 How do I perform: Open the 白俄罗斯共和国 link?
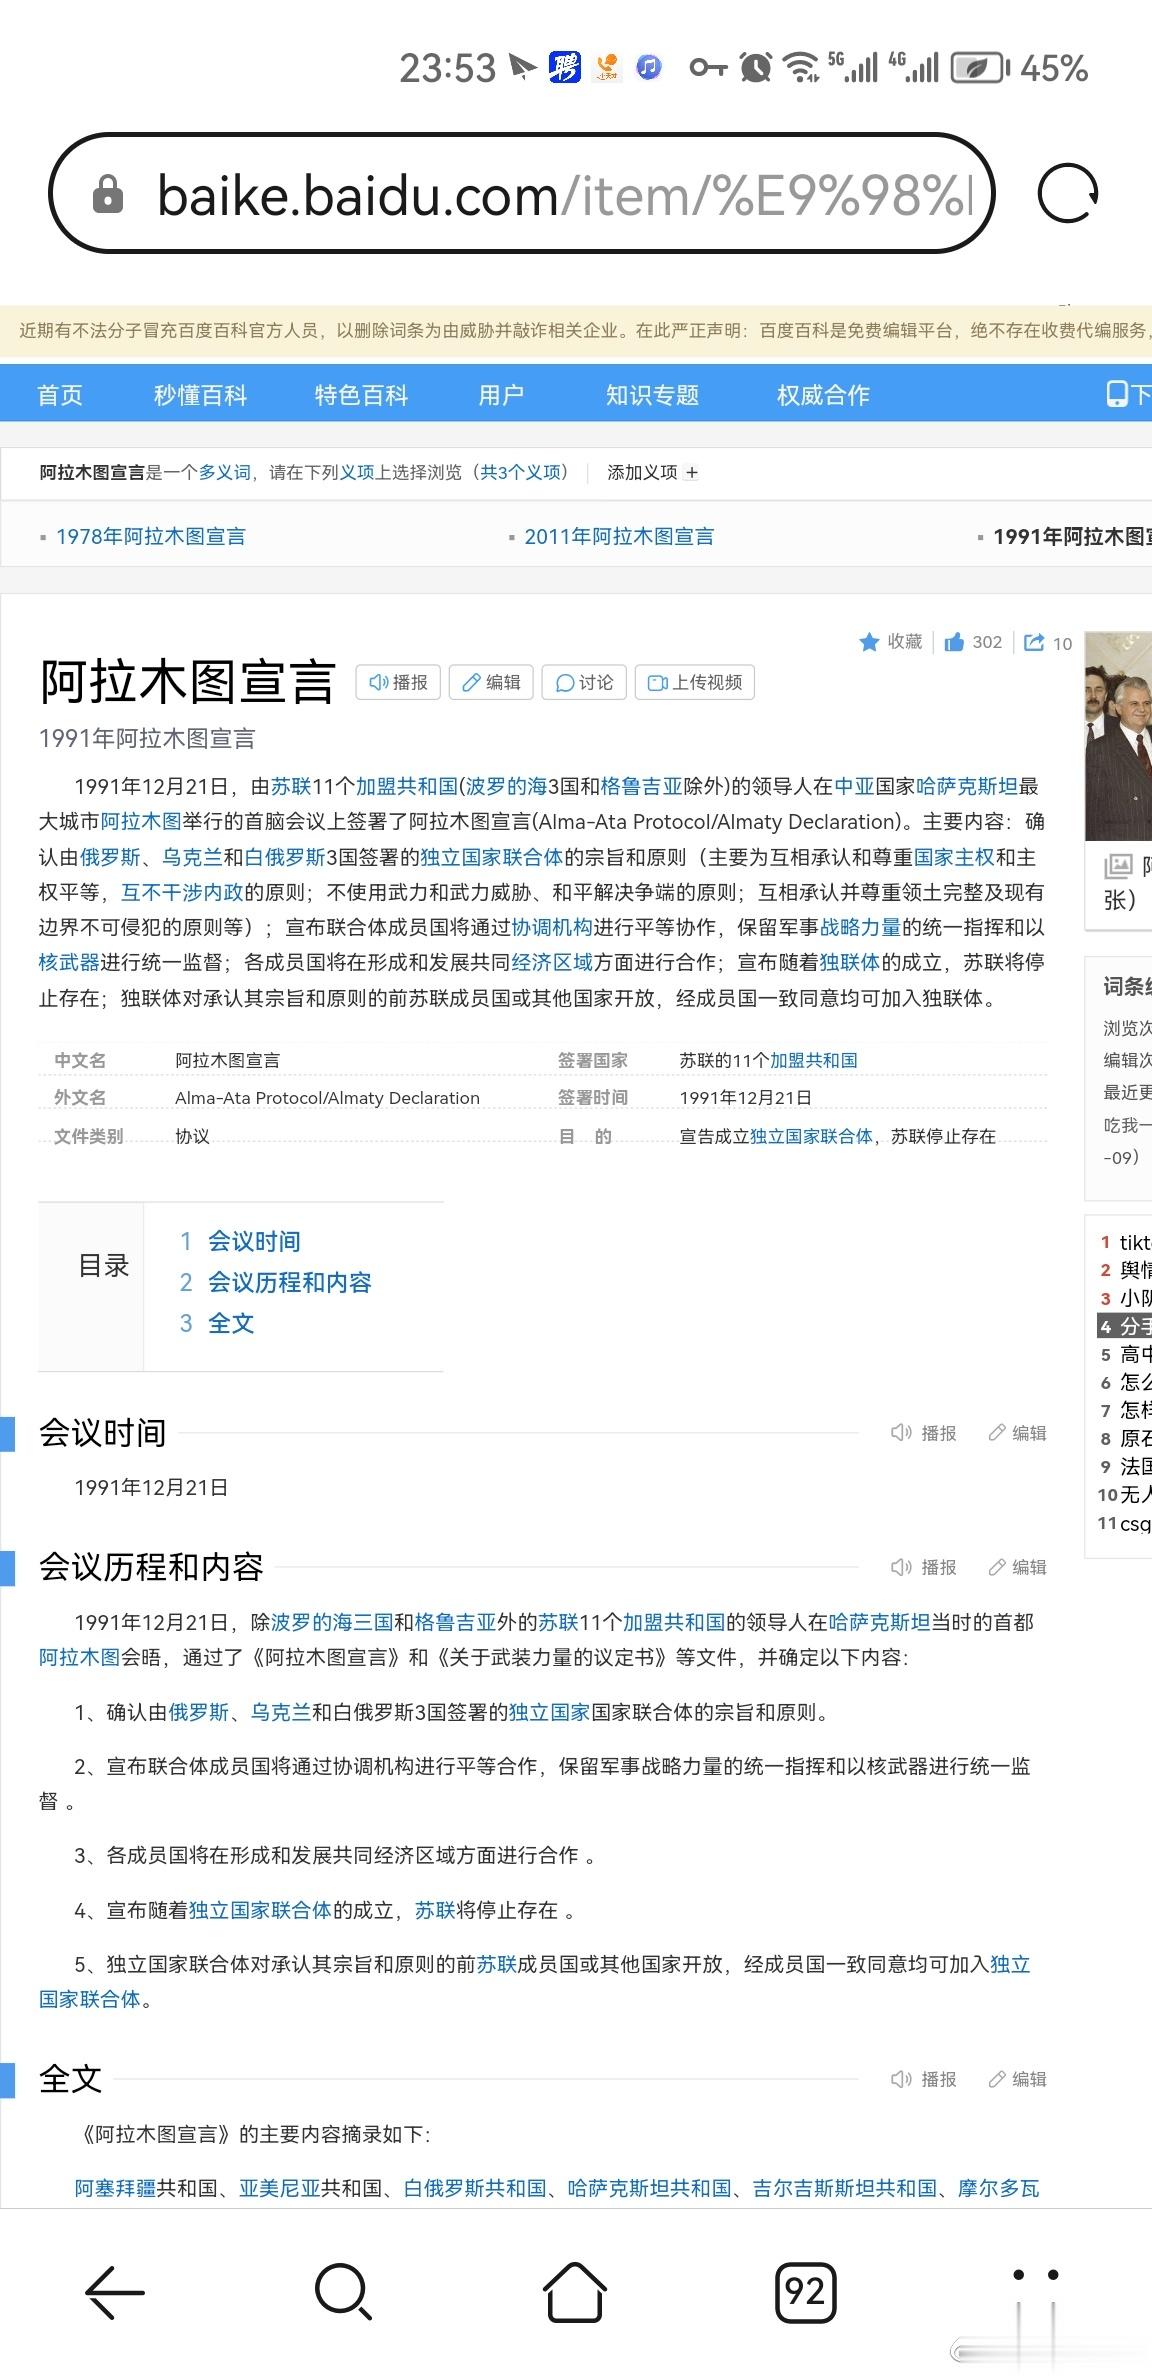click(x=475, y=2188)
